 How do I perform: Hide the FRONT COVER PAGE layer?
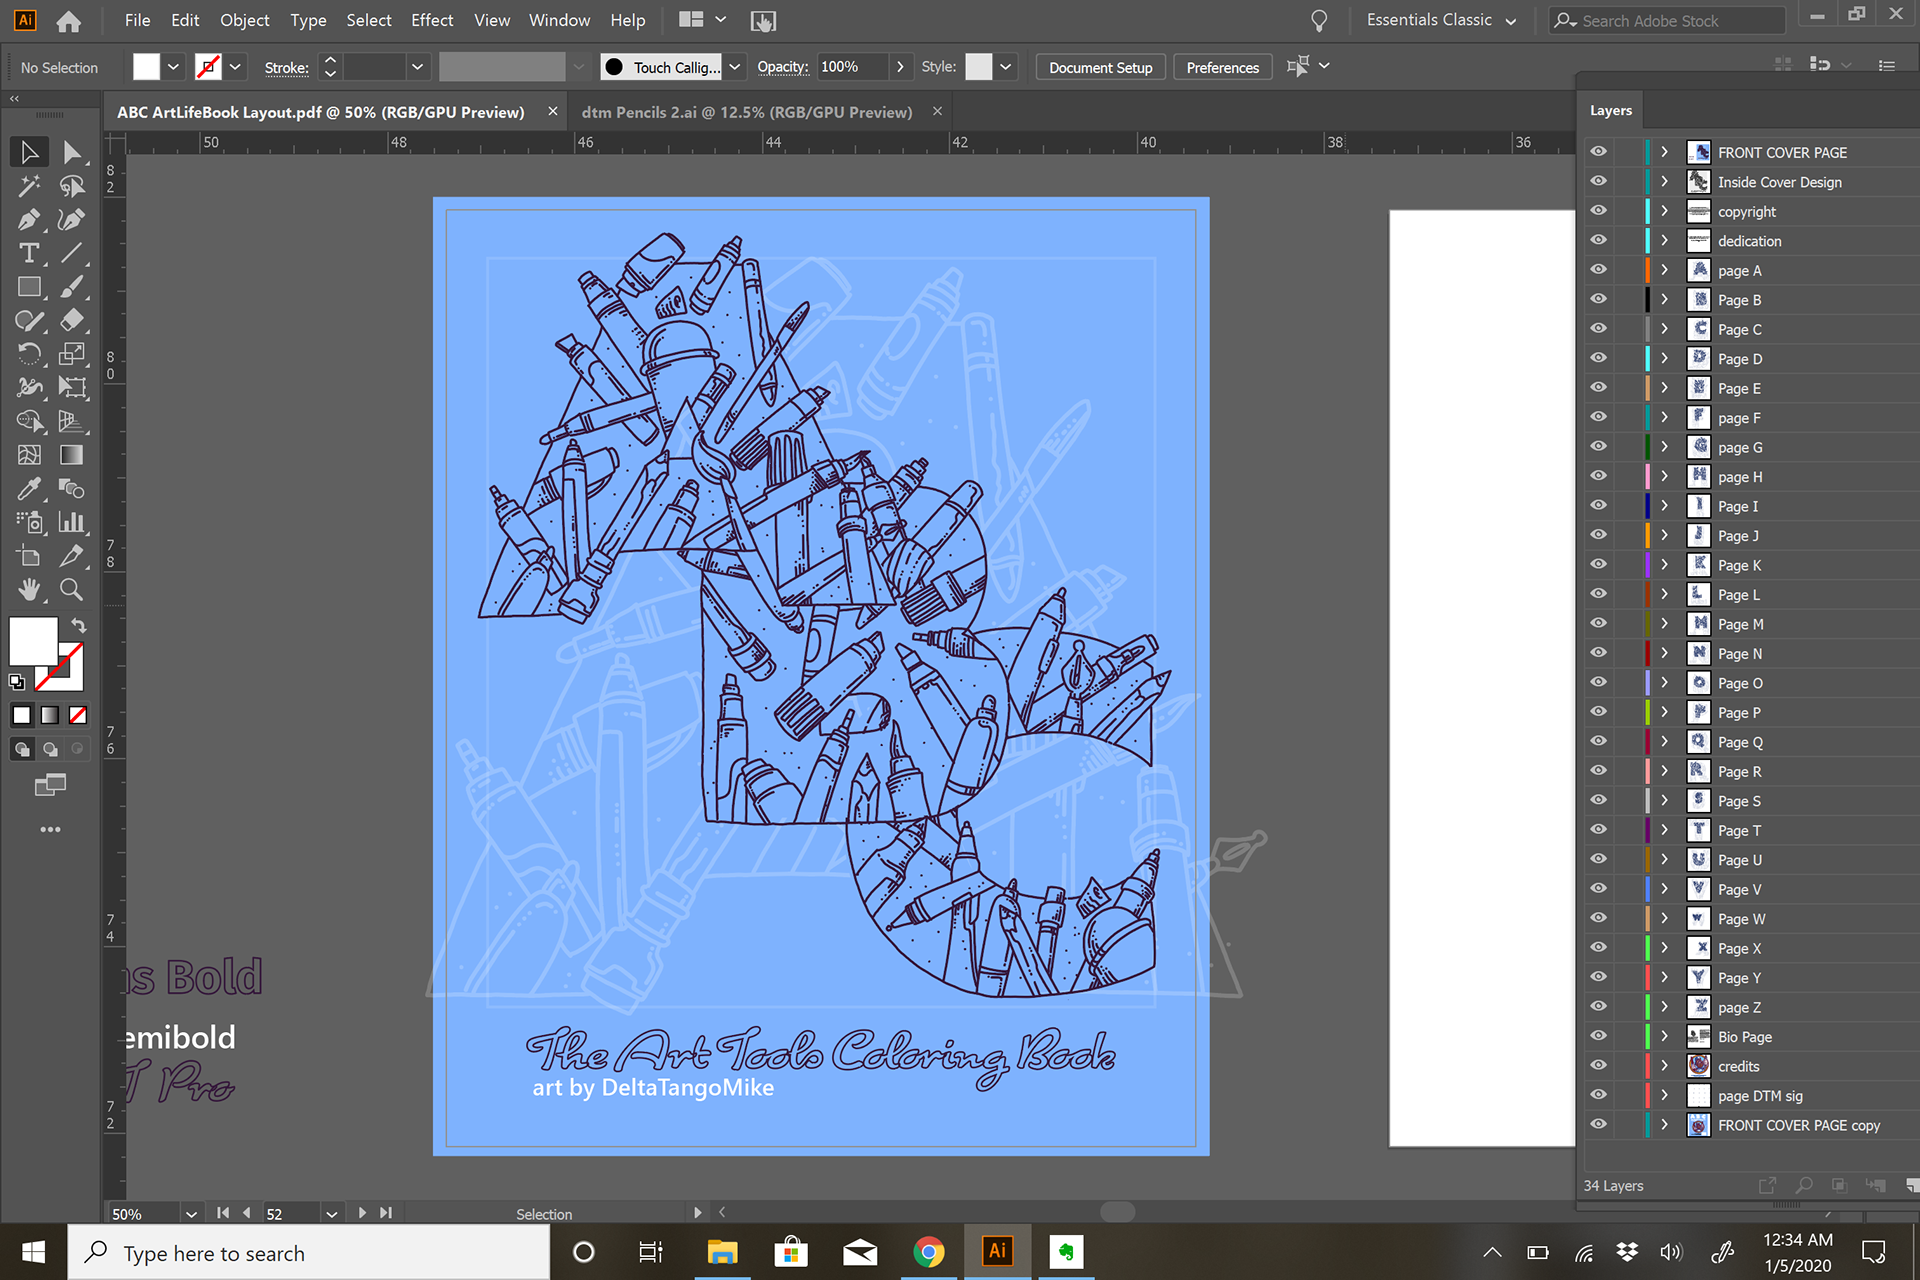[x=1598, y=152]
